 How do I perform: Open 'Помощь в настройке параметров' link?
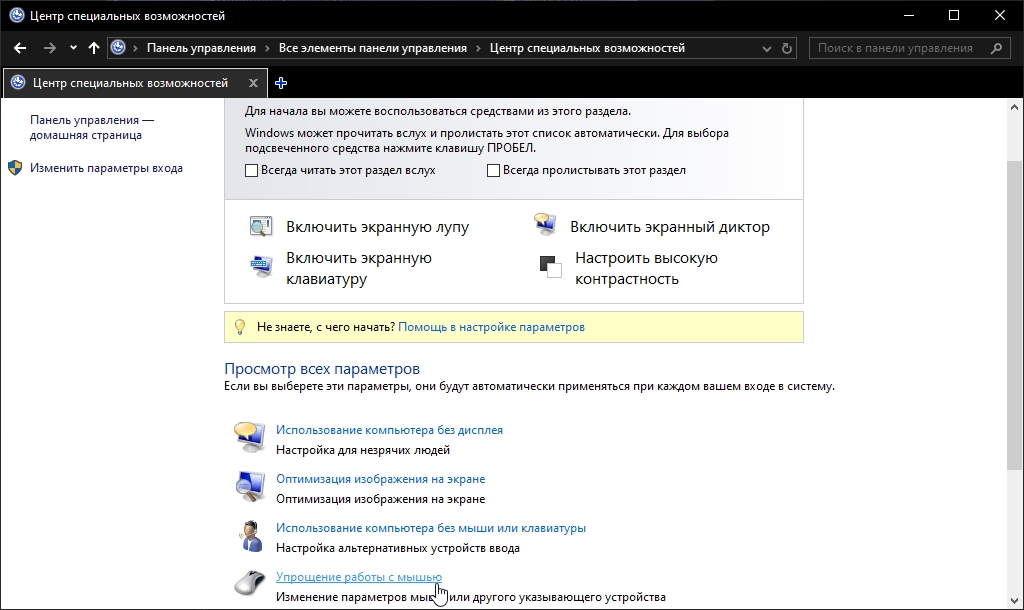click(491, 327)
